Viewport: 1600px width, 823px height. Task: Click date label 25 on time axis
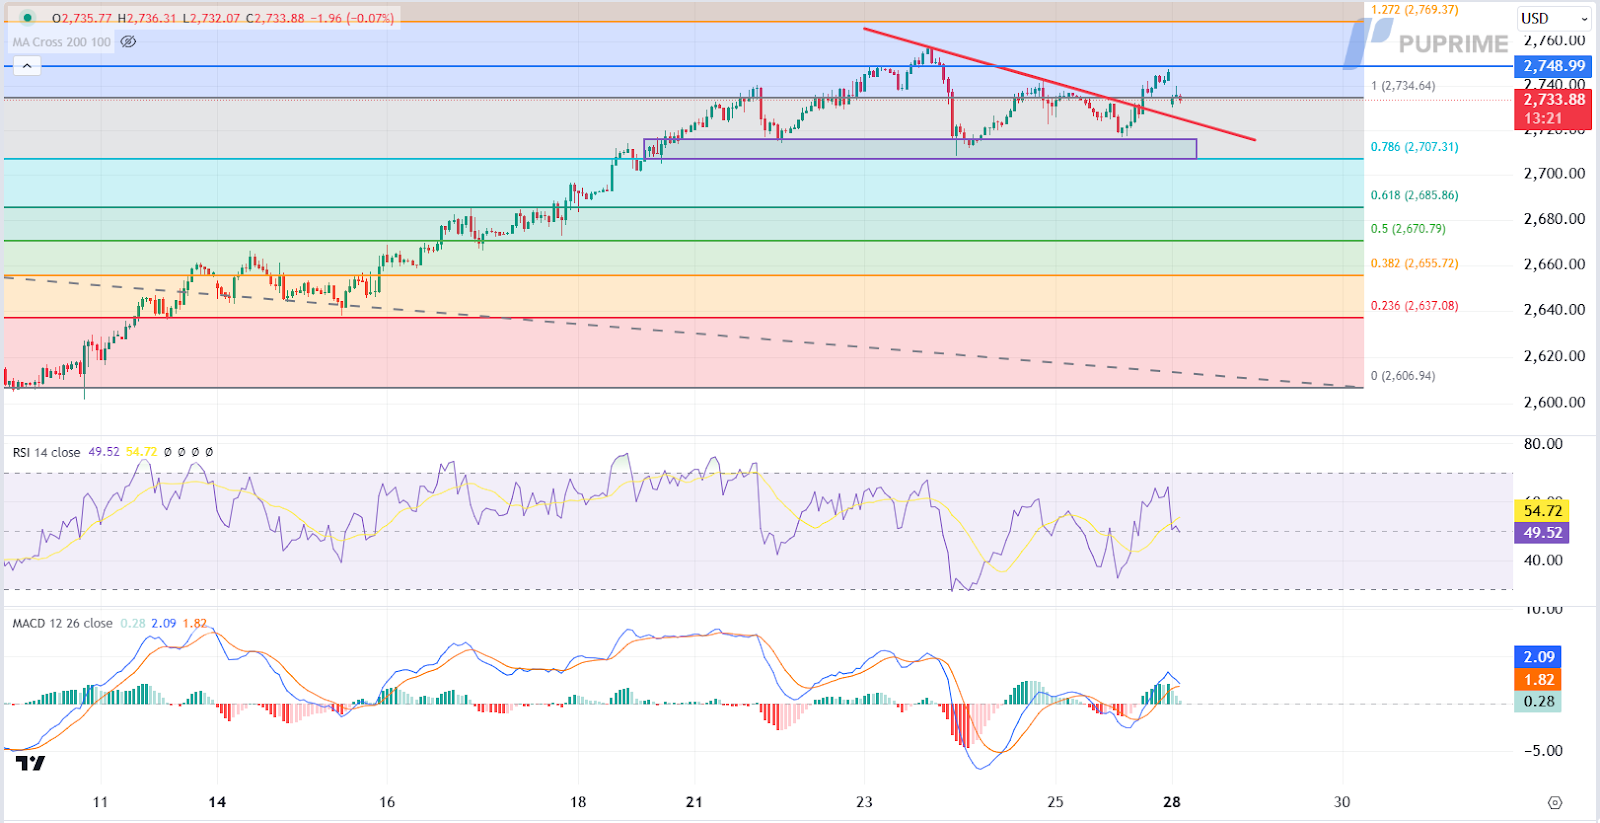(x=1055, y=802)
